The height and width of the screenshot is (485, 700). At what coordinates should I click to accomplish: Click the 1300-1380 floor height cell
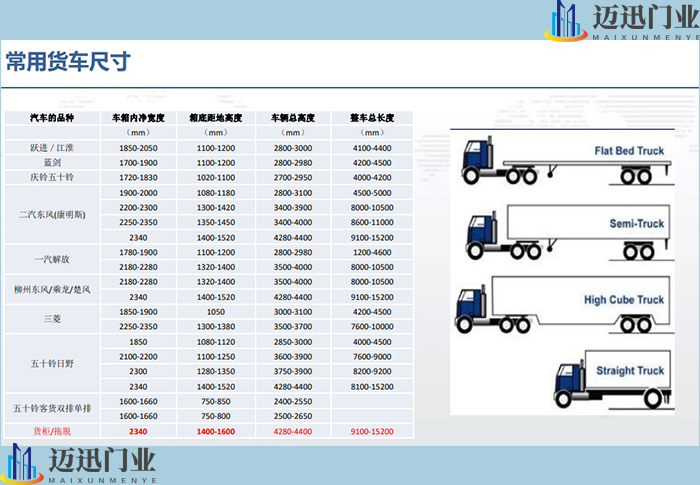tap(216, 326)
